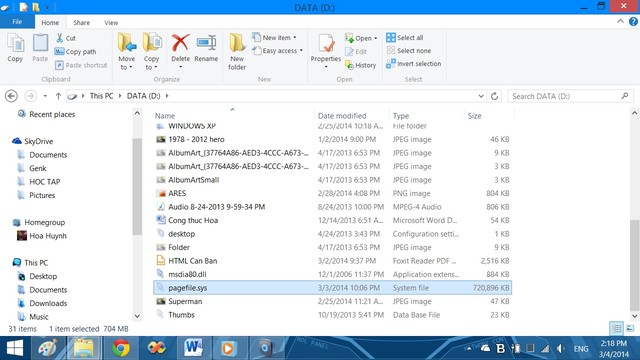The height and width of the screenshot is (360, 640).
Task: Delete the selected file
Action: (180, 51)
